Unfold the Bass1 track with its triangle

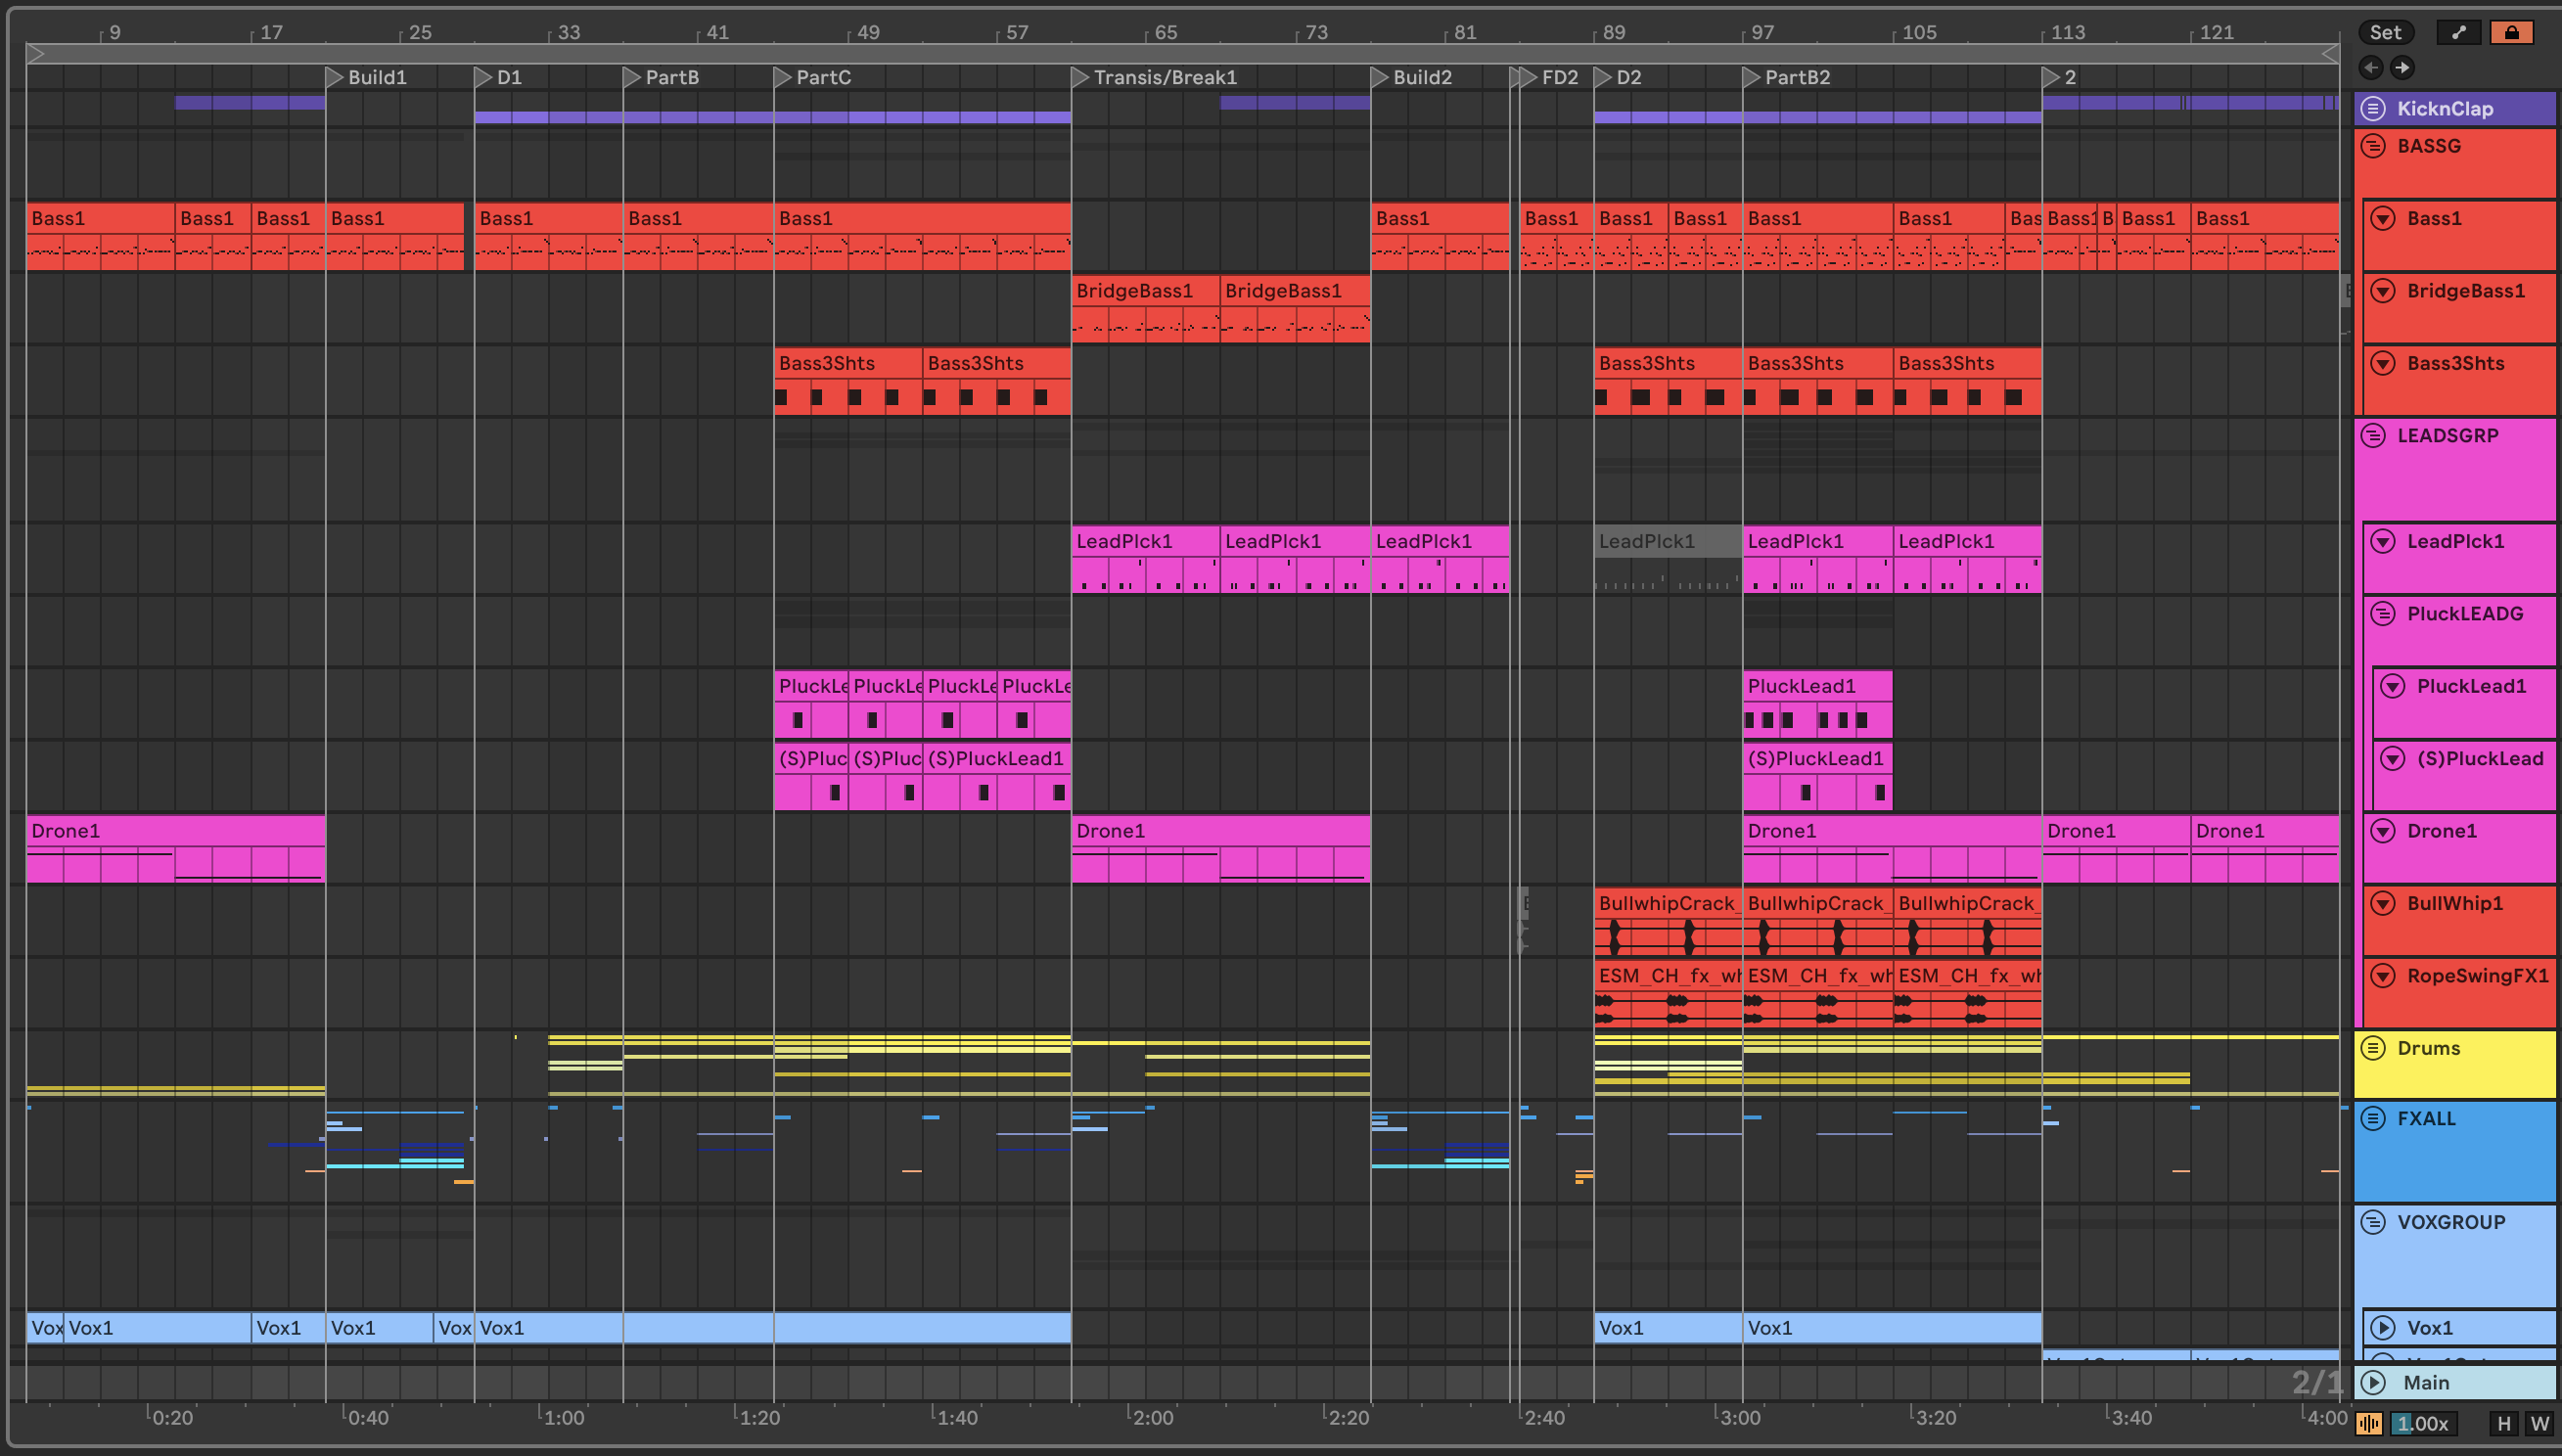tap(2384, 218)
